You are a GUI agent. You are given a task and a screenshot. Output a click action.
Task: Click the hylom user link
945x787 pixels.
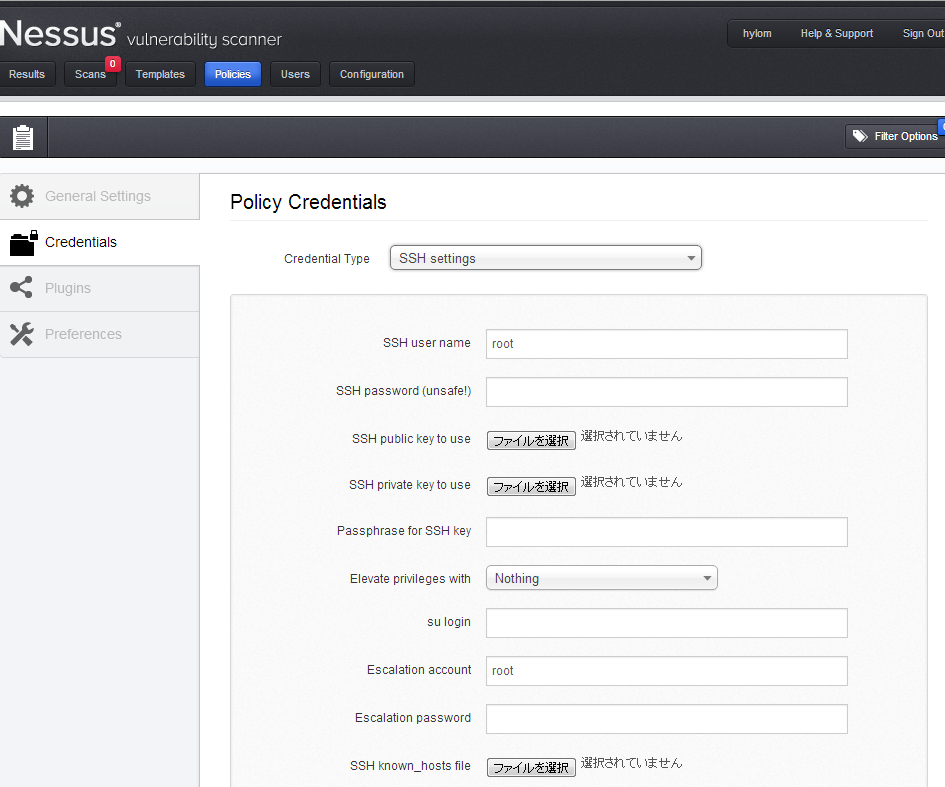[x=757, y=33]
